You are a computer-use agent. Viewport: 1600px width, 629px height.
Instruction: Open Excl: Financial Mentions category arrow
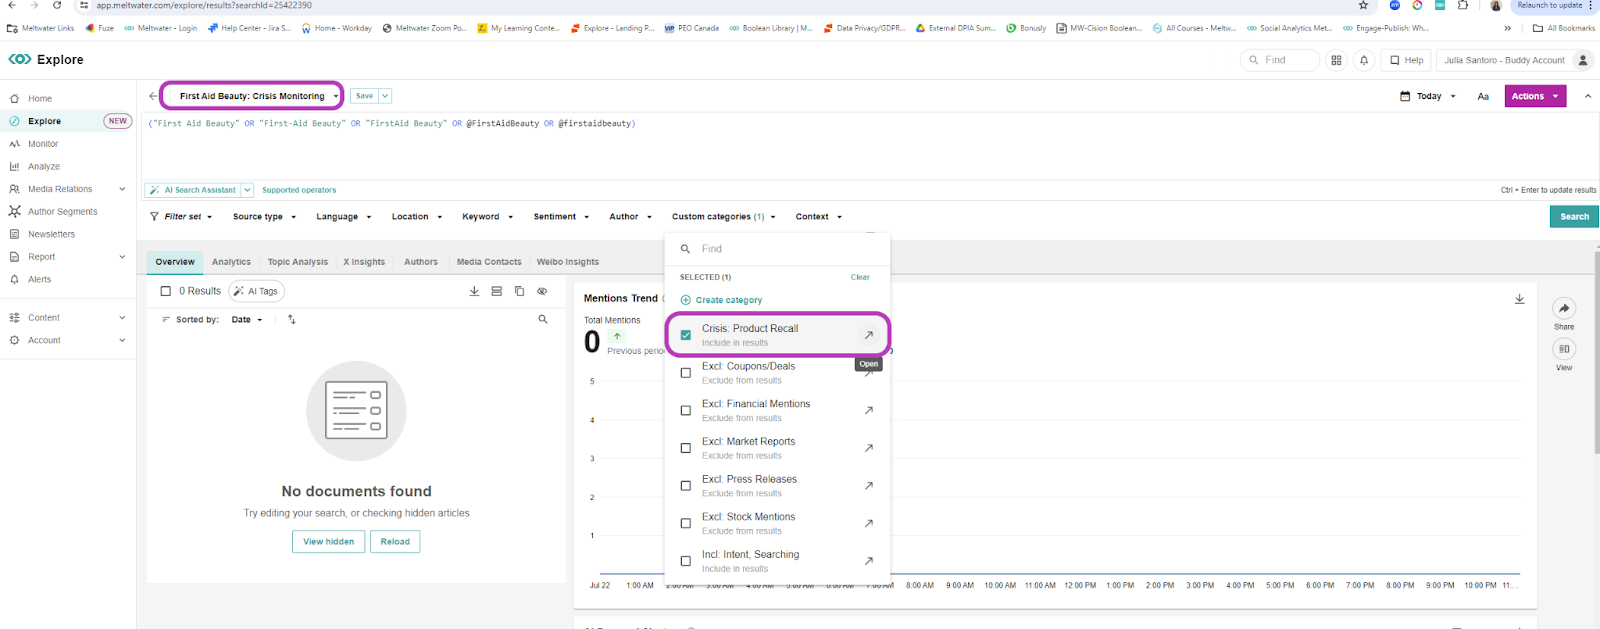pos(869,410)
